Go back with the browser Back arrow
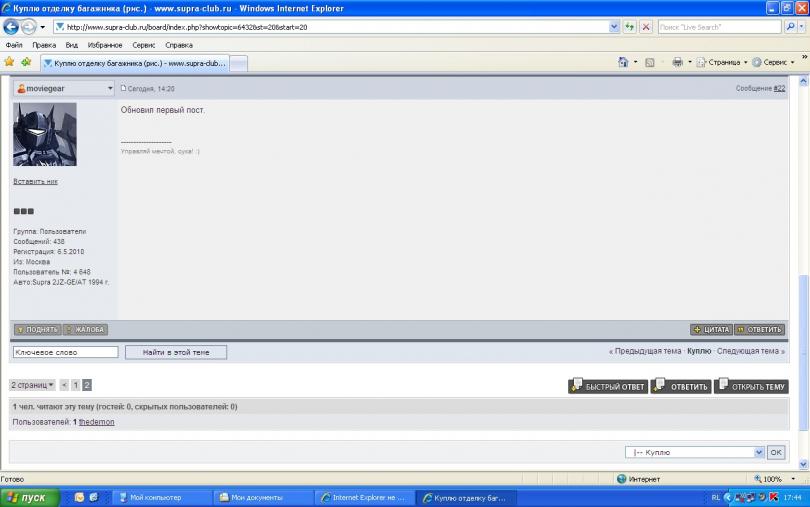810x507 pixels. (x=11, y=26)
